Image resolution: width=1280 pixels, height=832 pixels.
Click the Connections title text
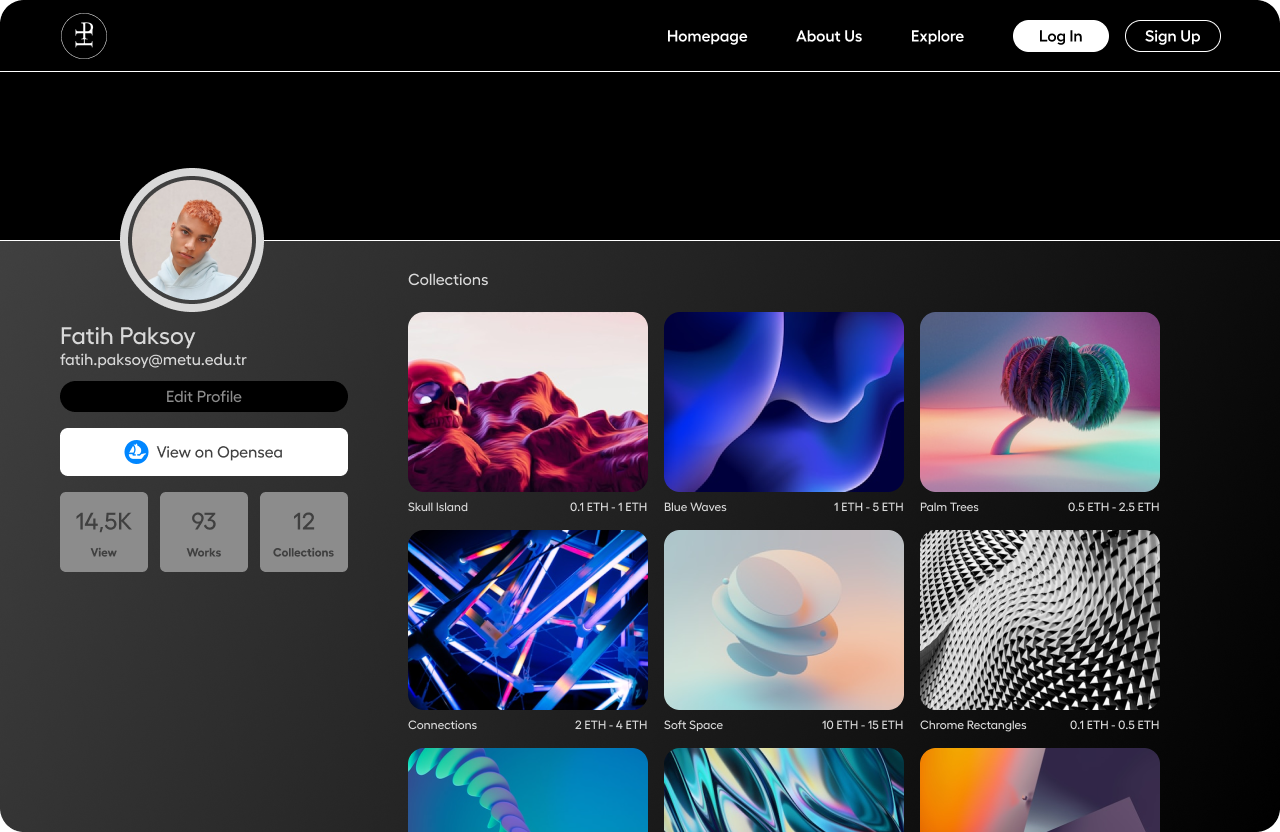[x=442, y=725]
